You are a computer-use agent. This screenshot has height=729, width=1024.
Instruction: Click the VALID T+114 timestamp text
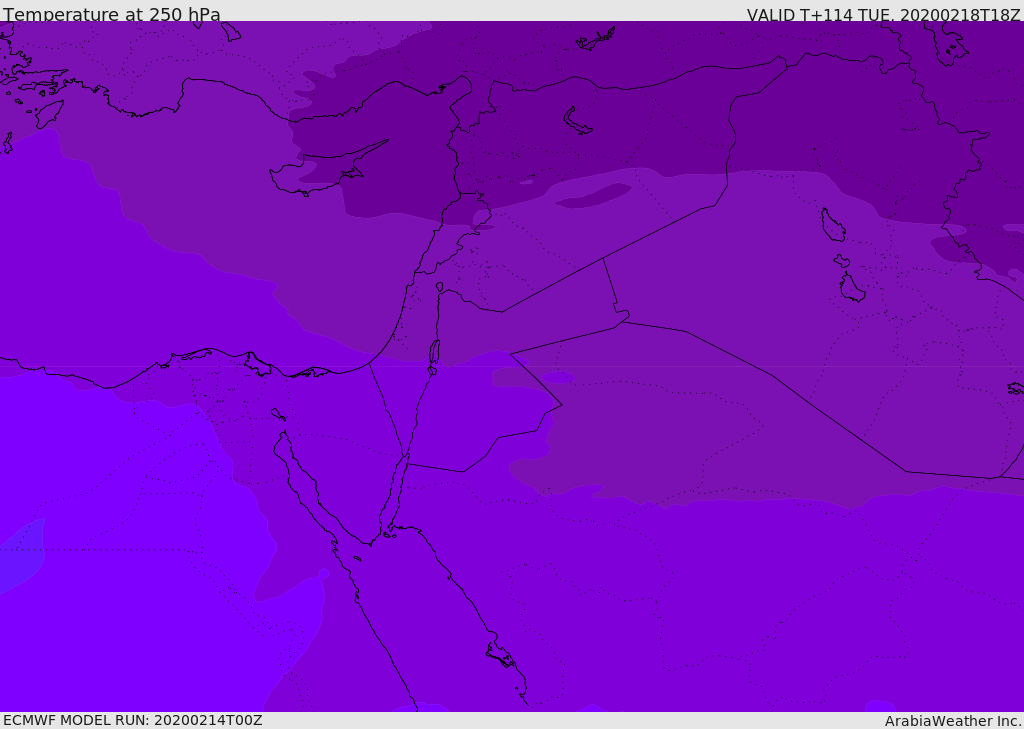pos(883,15)
